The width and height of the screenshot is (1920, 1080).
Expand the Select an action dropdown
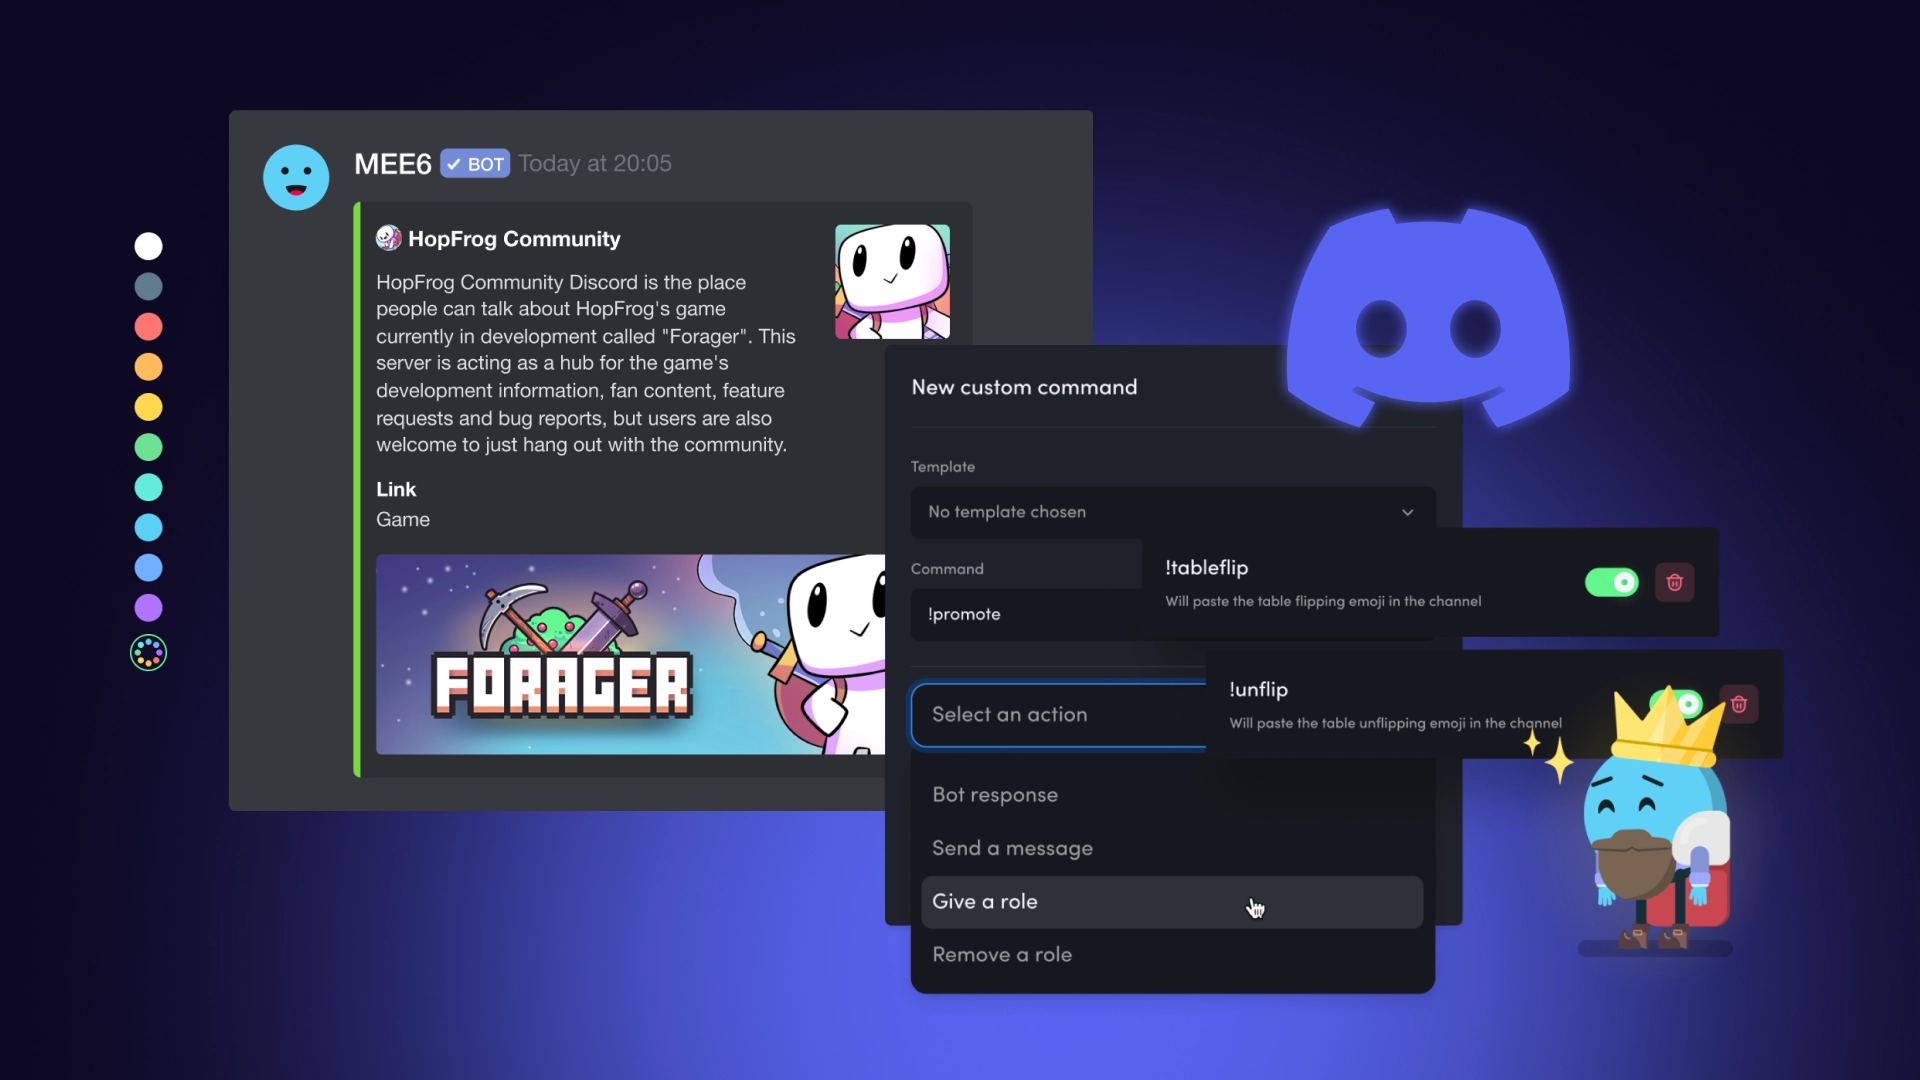pos(1060,714)
